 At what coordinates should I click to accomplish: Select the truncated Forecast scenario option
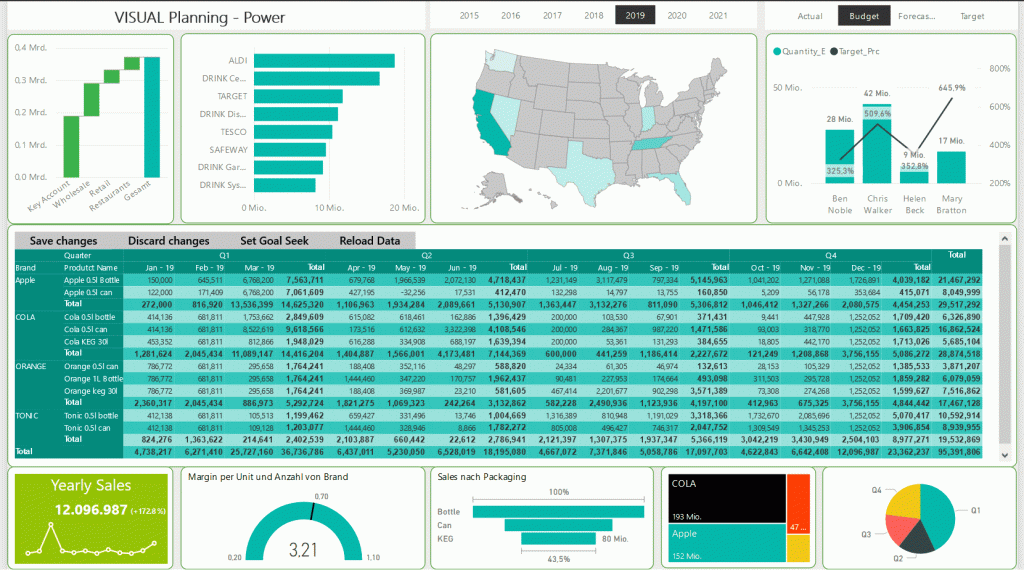(917, 16)
